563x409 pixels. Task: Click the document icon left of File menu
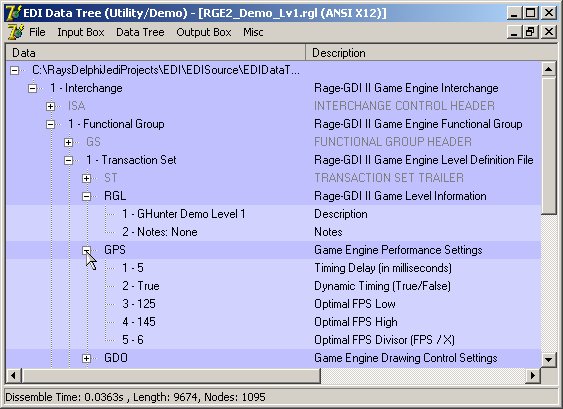click(15, 32)
